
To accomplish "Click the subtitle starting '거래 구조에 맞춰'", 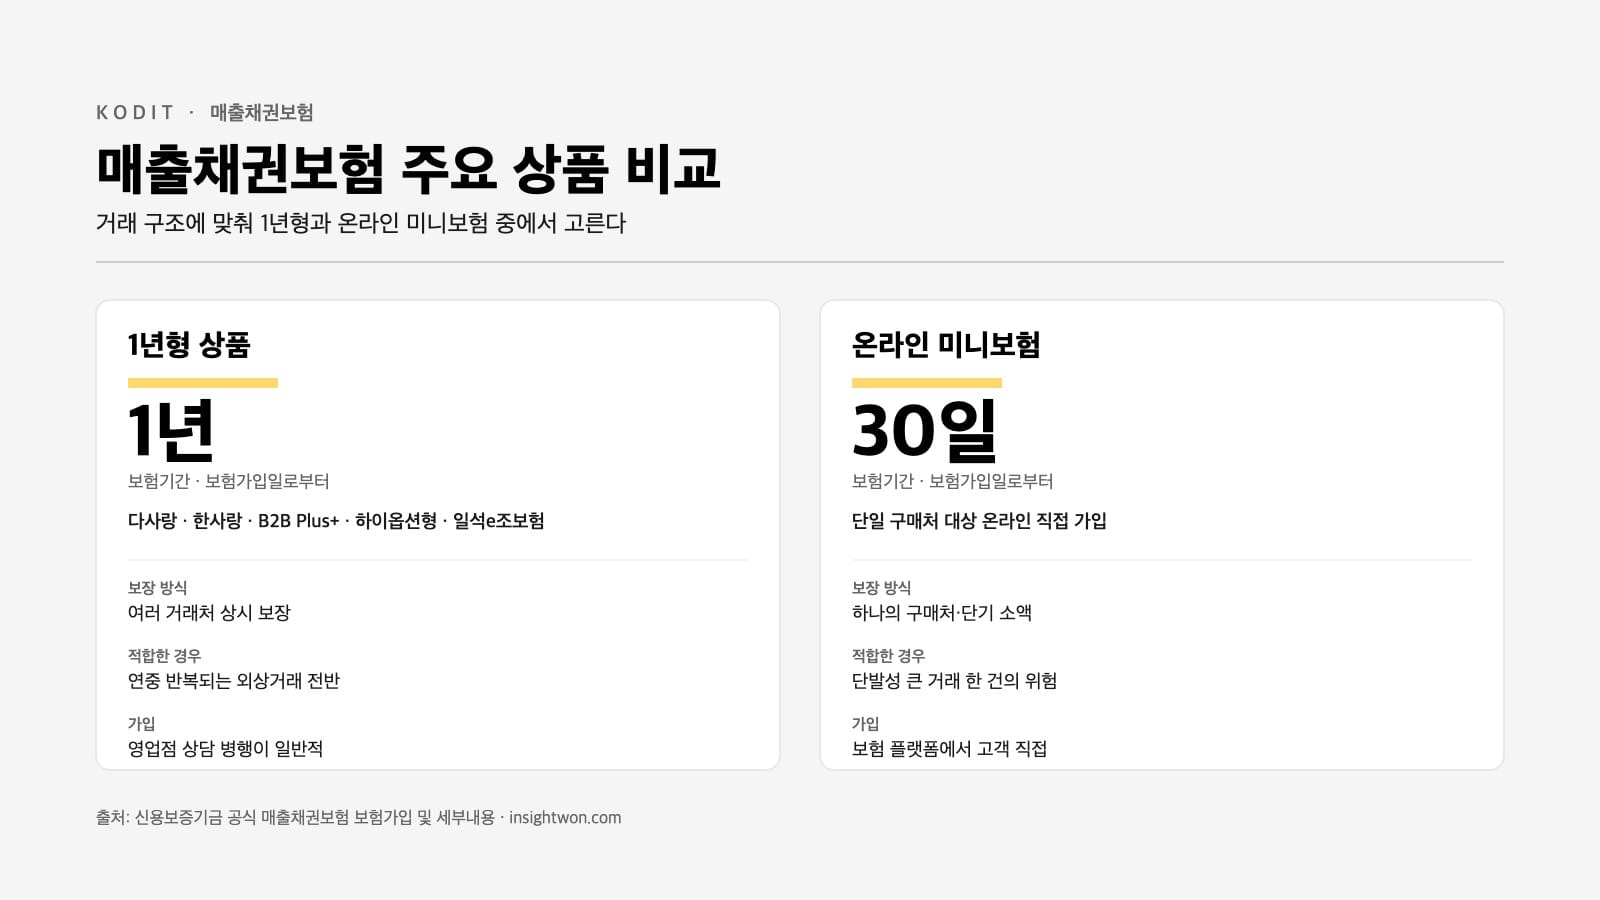I will (361, 223).
